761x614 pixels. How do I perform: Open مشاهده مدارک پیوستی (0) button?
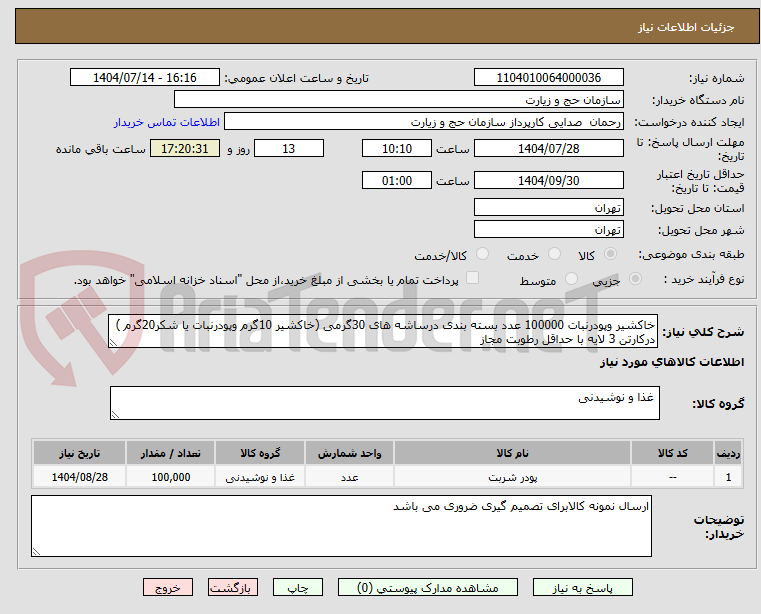[x=428, y=587]
